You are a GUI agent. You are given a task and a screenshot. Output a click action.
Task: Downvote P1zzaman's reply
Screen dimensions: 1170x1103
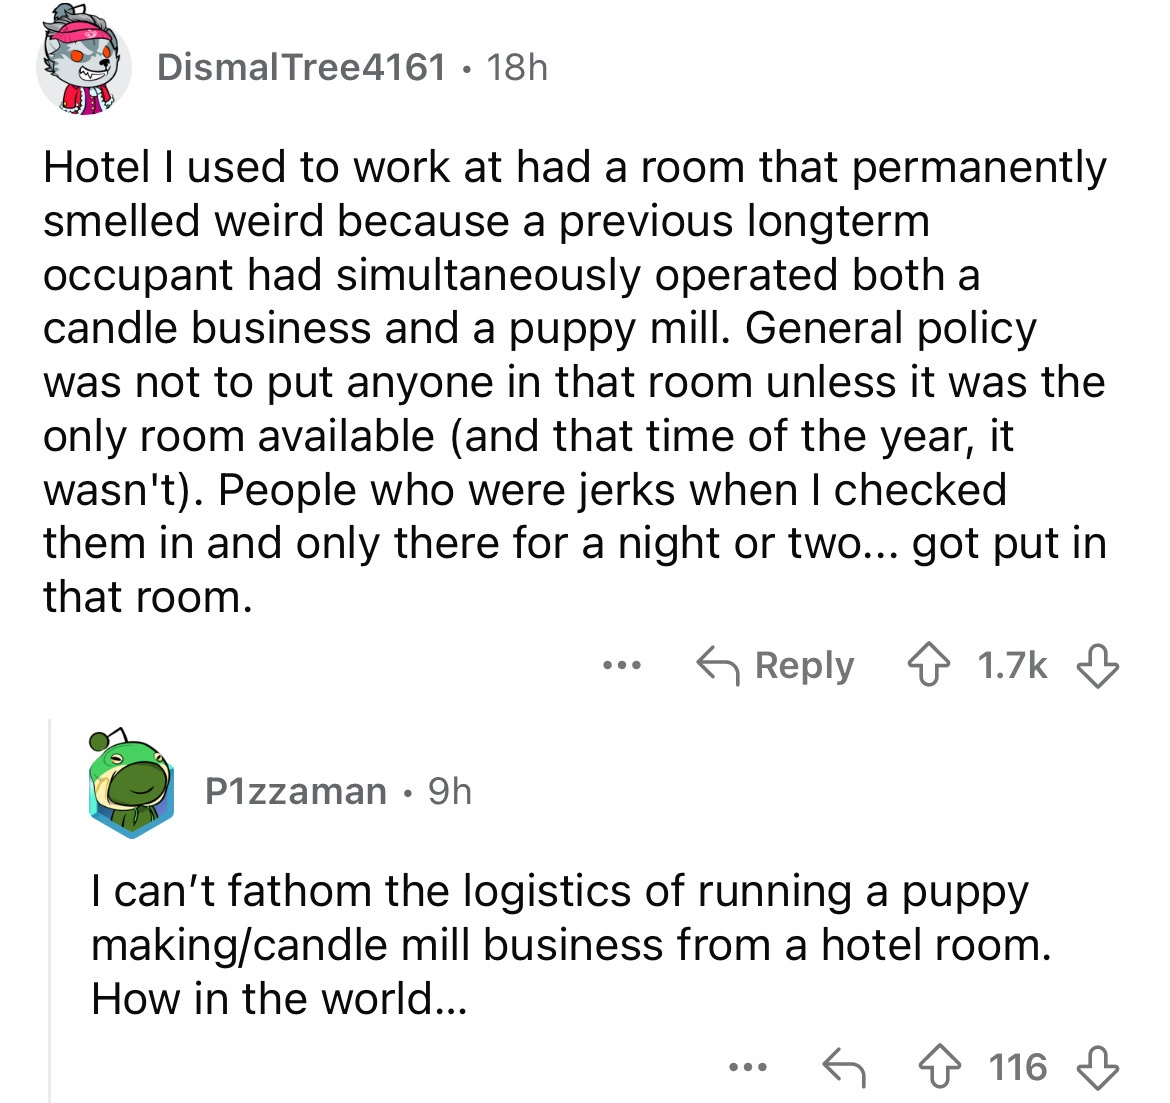1100,1067
